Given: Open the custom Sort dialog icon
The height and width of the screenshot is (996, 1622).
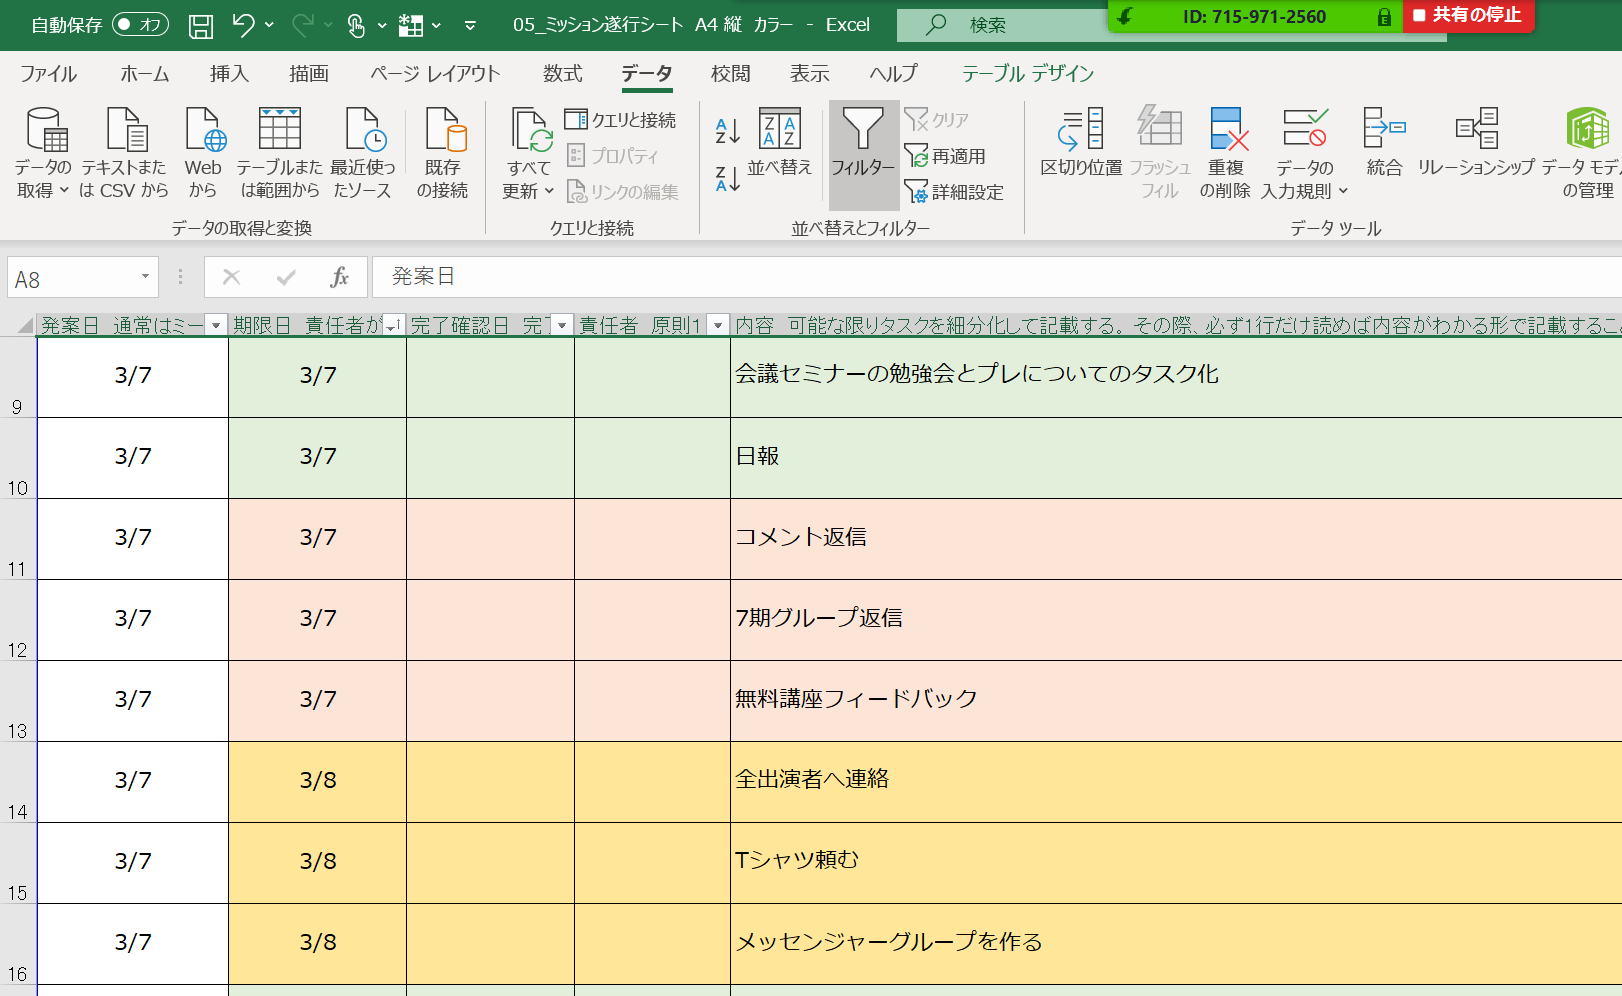Looking at the screenshot, I should (x=779, y=143).
